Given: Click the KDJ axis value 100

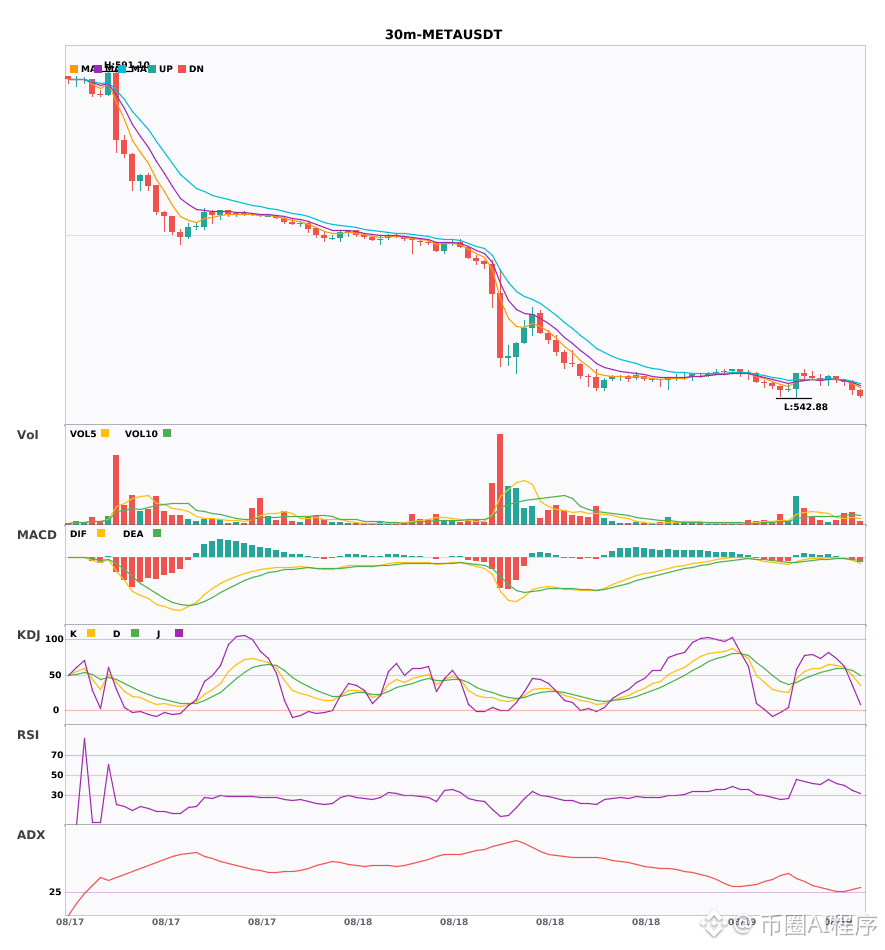Looking at the screenshot, I should (54, 639).
